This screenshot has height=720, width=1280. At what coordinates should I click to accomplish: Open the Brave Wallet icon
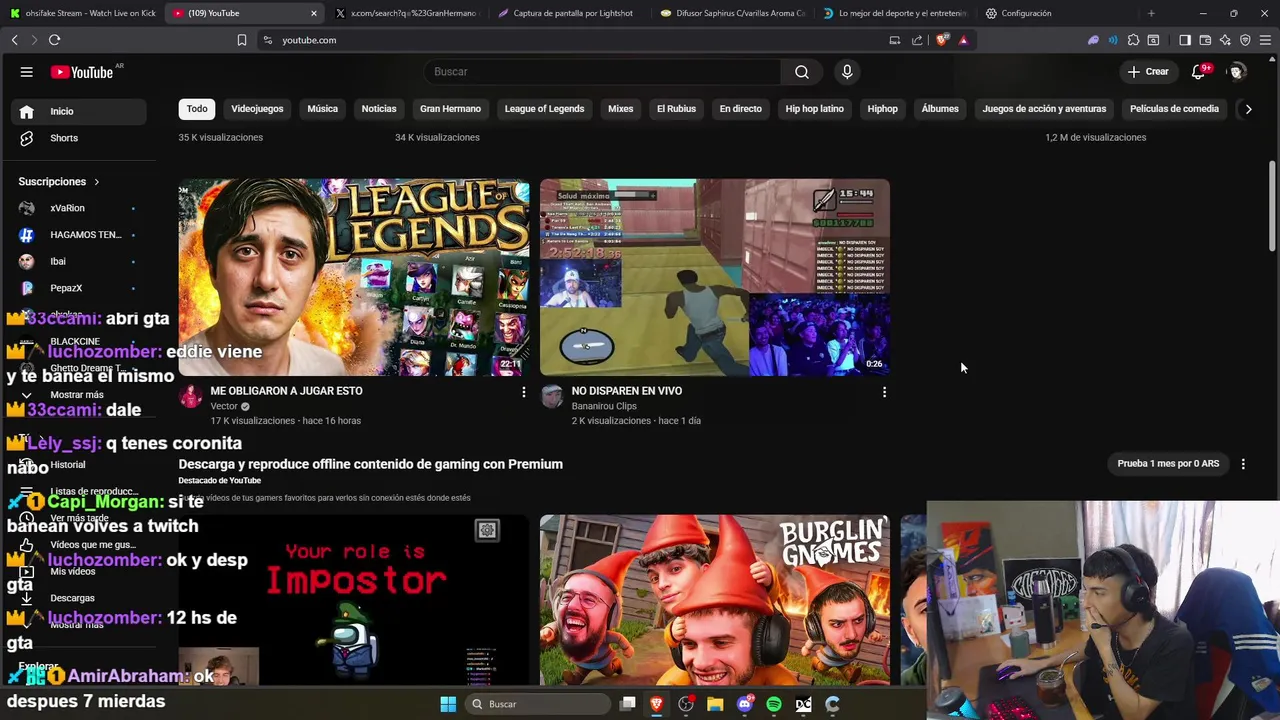pos(1205,40)
